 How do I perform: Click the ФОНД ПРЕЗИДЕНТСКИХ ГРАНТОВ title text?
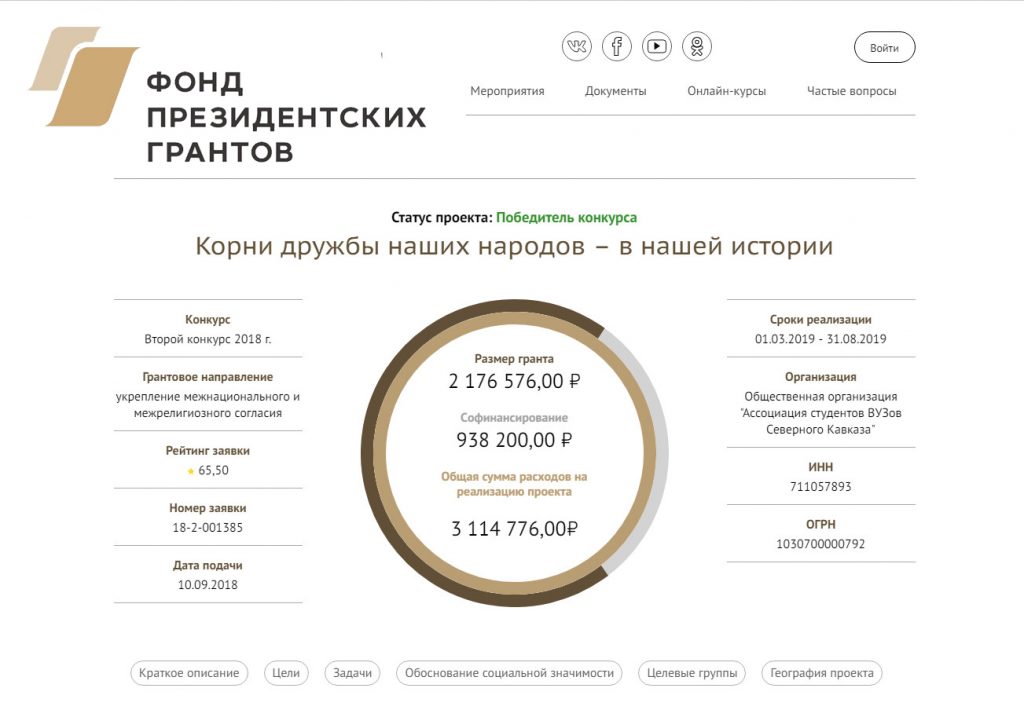pyautogui.click(x=286, y=117)
